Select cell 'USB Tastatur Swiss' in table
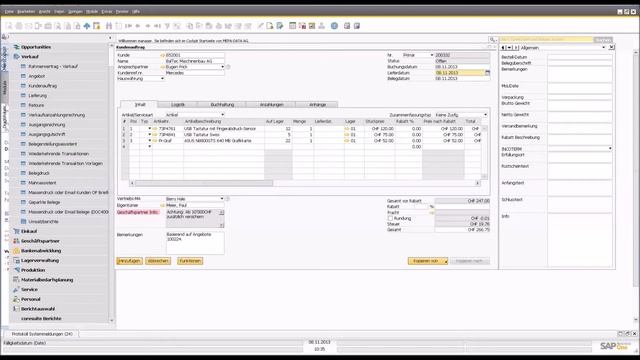Screen dimensions: 640x360 [223, 135]
